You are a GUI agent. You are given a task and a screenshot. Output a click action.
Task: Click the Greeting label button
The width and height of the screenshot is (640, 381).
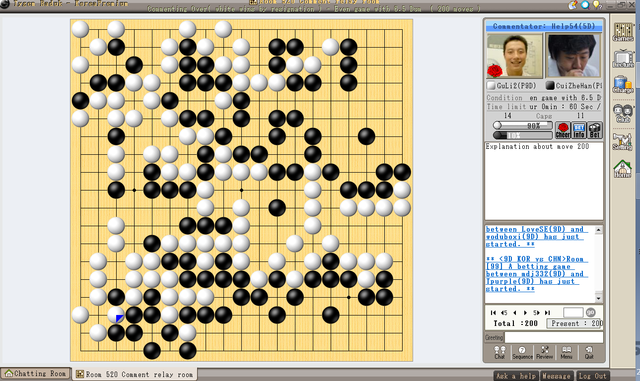(x=494, y=337)
